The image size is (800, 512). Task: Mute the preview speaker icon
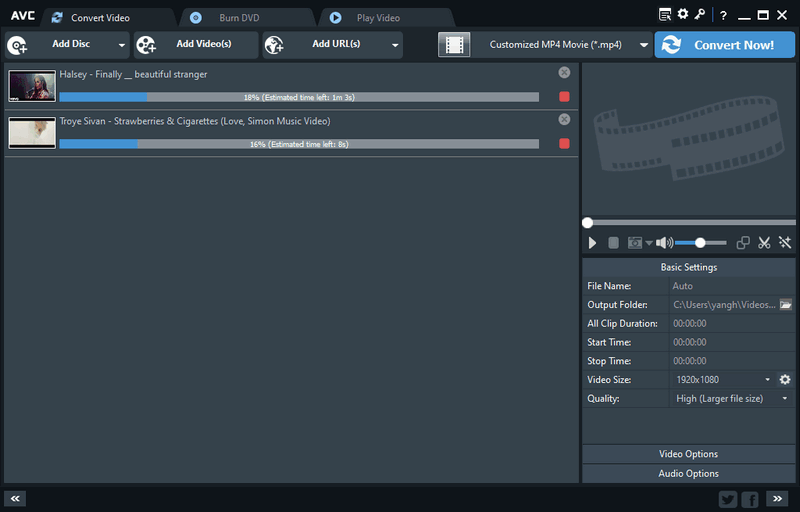[x=664, y=243]
